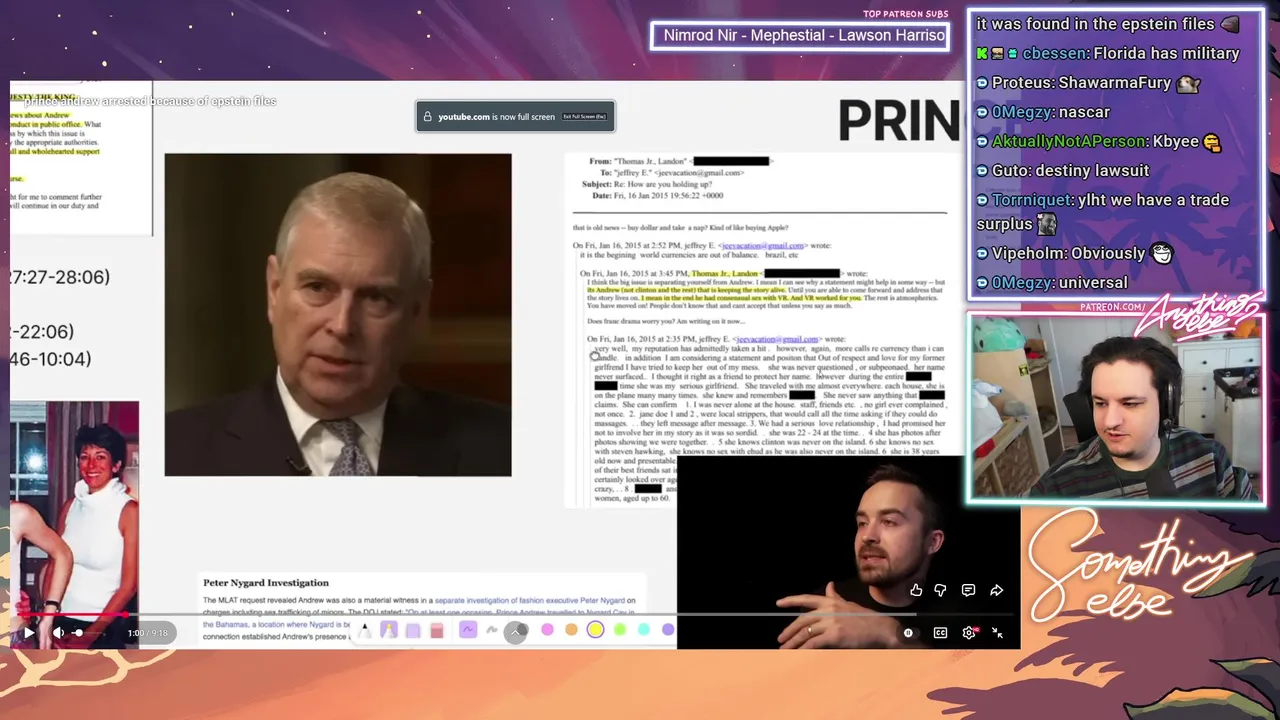Click chat username Torrniquet
Screen dimensions: 1280x720
click(1032, 200)
